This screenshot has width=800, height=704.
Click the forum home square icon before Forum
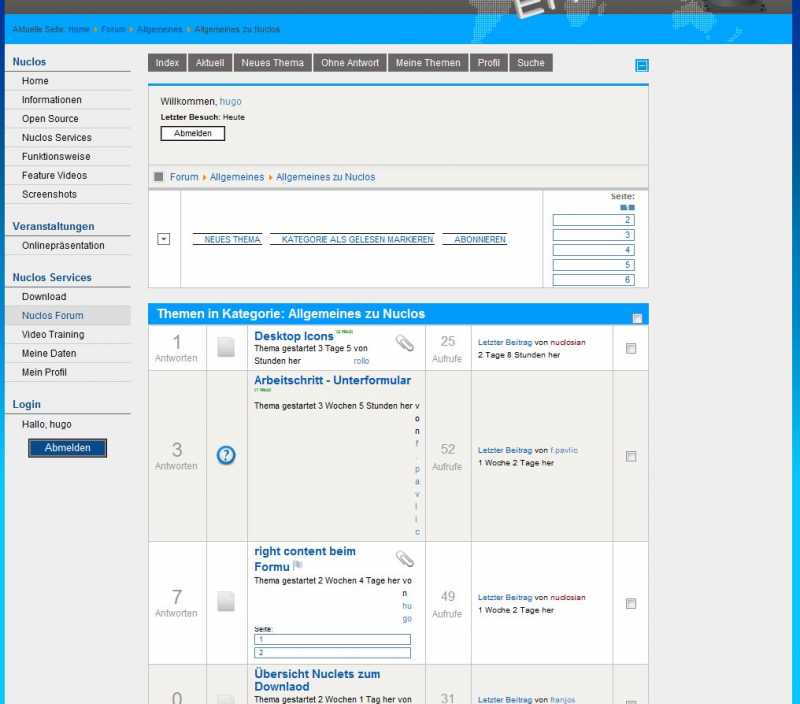159,177
